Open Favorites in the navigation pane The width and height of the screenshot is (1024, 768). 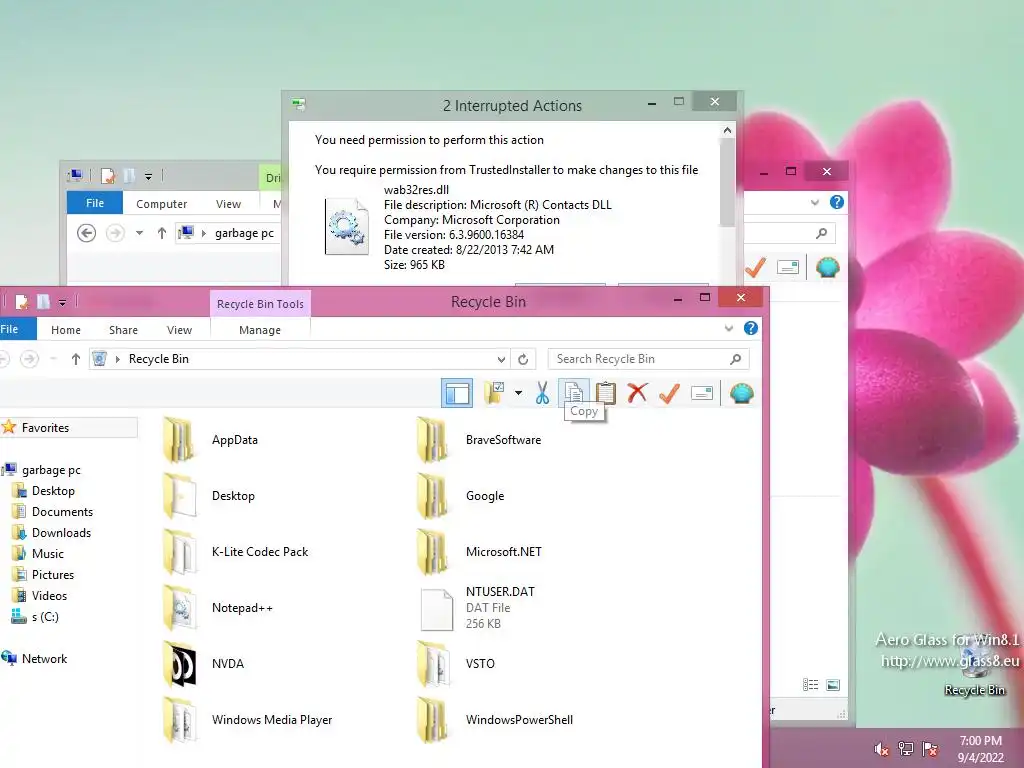tap(45, 428)
